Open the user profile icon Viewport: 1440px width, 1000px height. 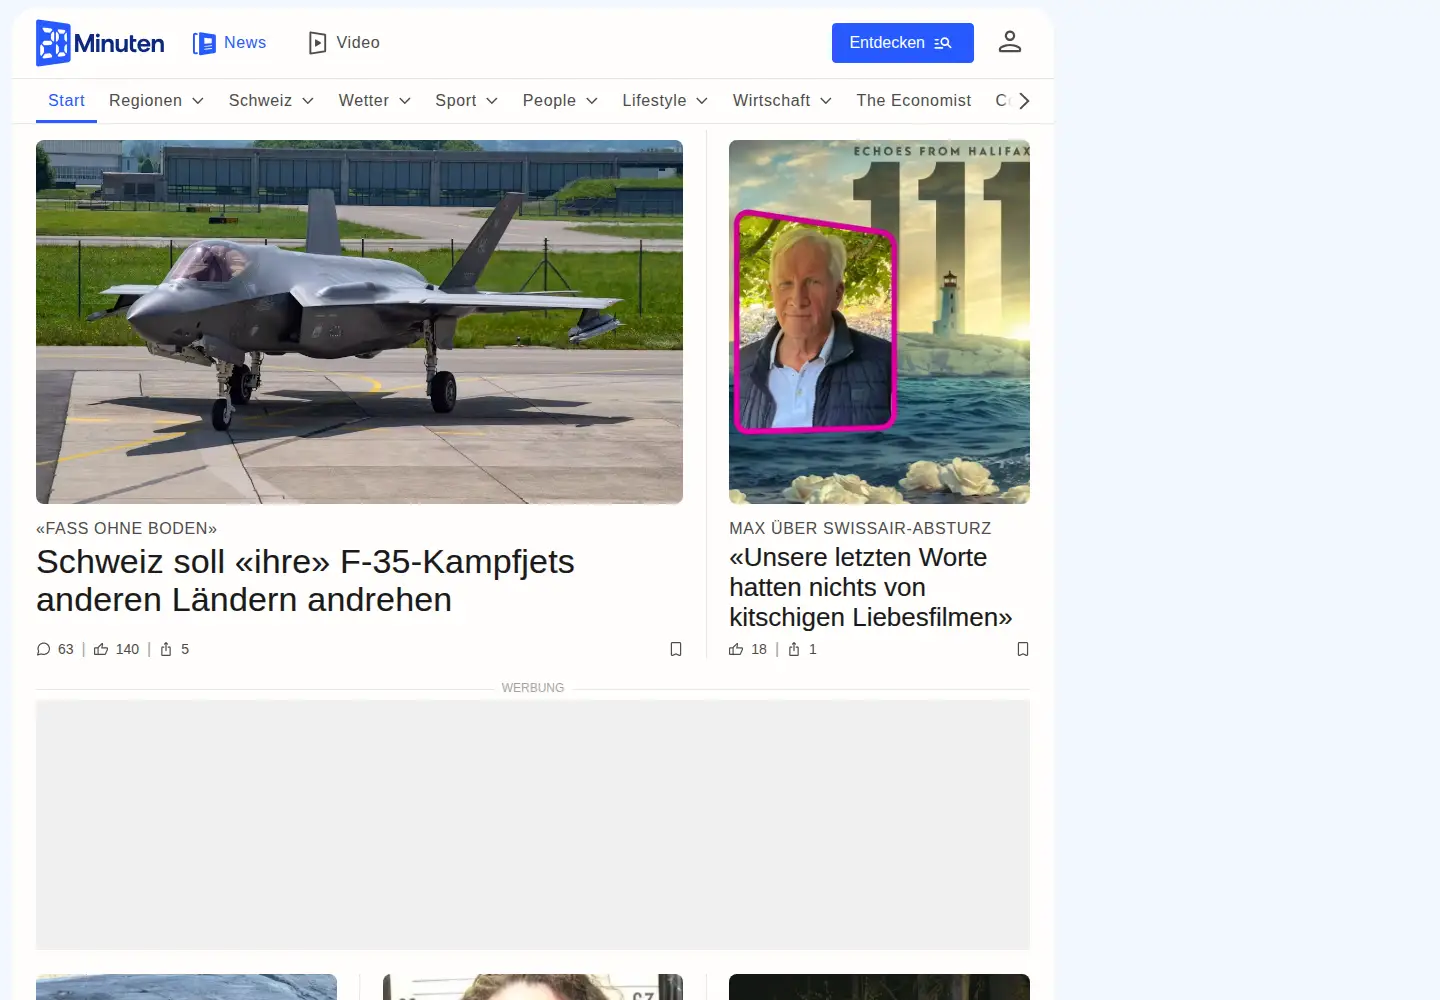pyautogui.click(x=1010, y=42)
